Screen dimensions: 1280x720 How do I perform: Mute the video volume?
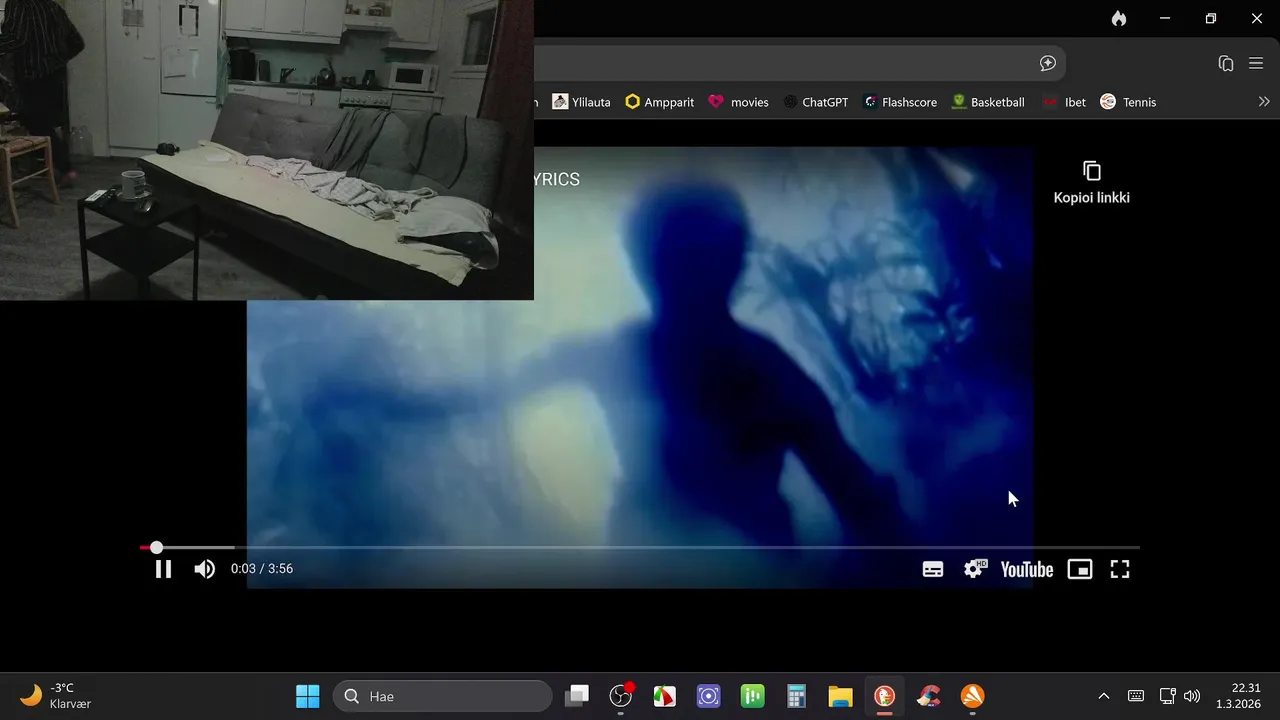pyautogui.click(x=205, y=569)
